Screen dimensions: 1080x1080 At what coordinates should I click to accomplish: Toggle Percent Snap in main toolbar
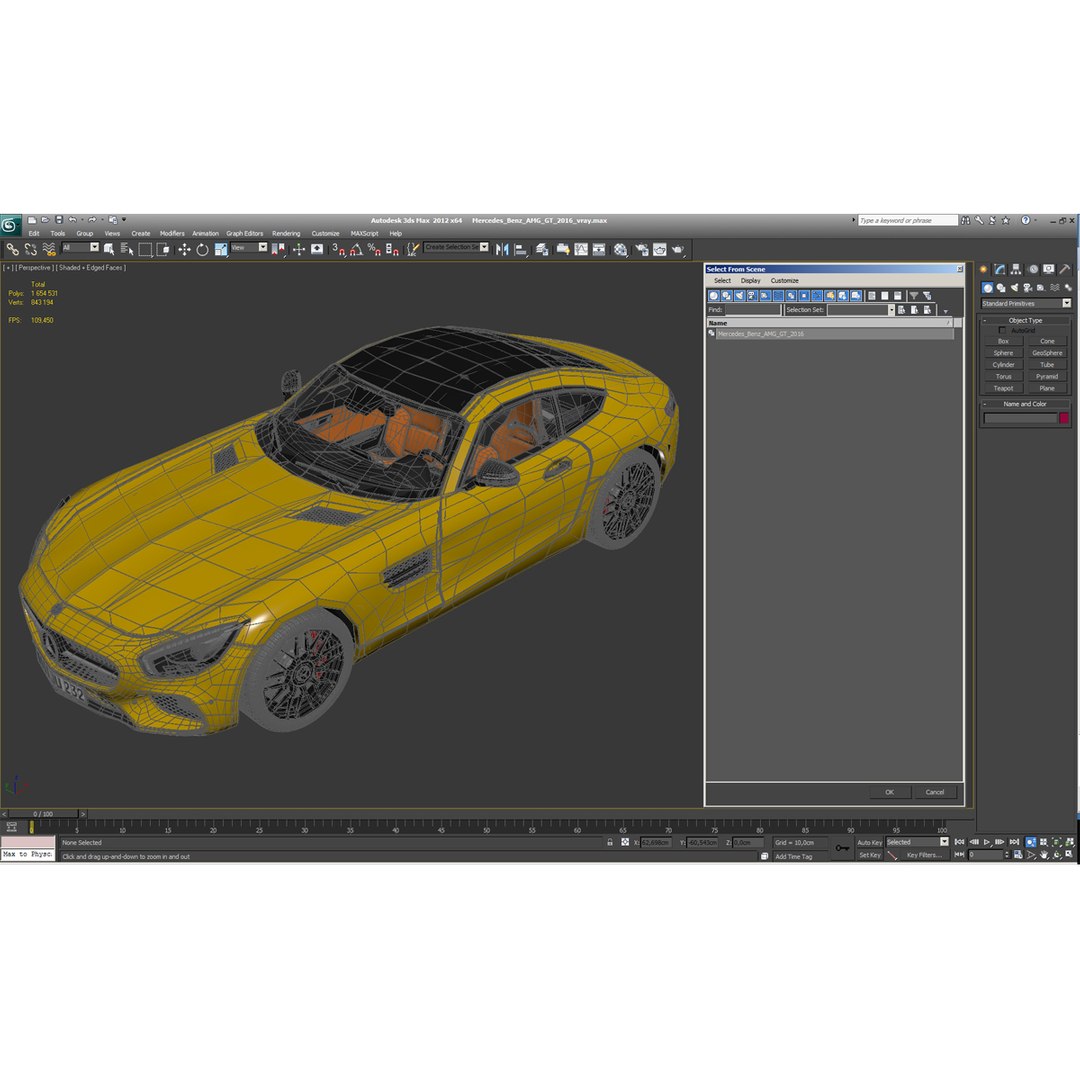[374, 249]
